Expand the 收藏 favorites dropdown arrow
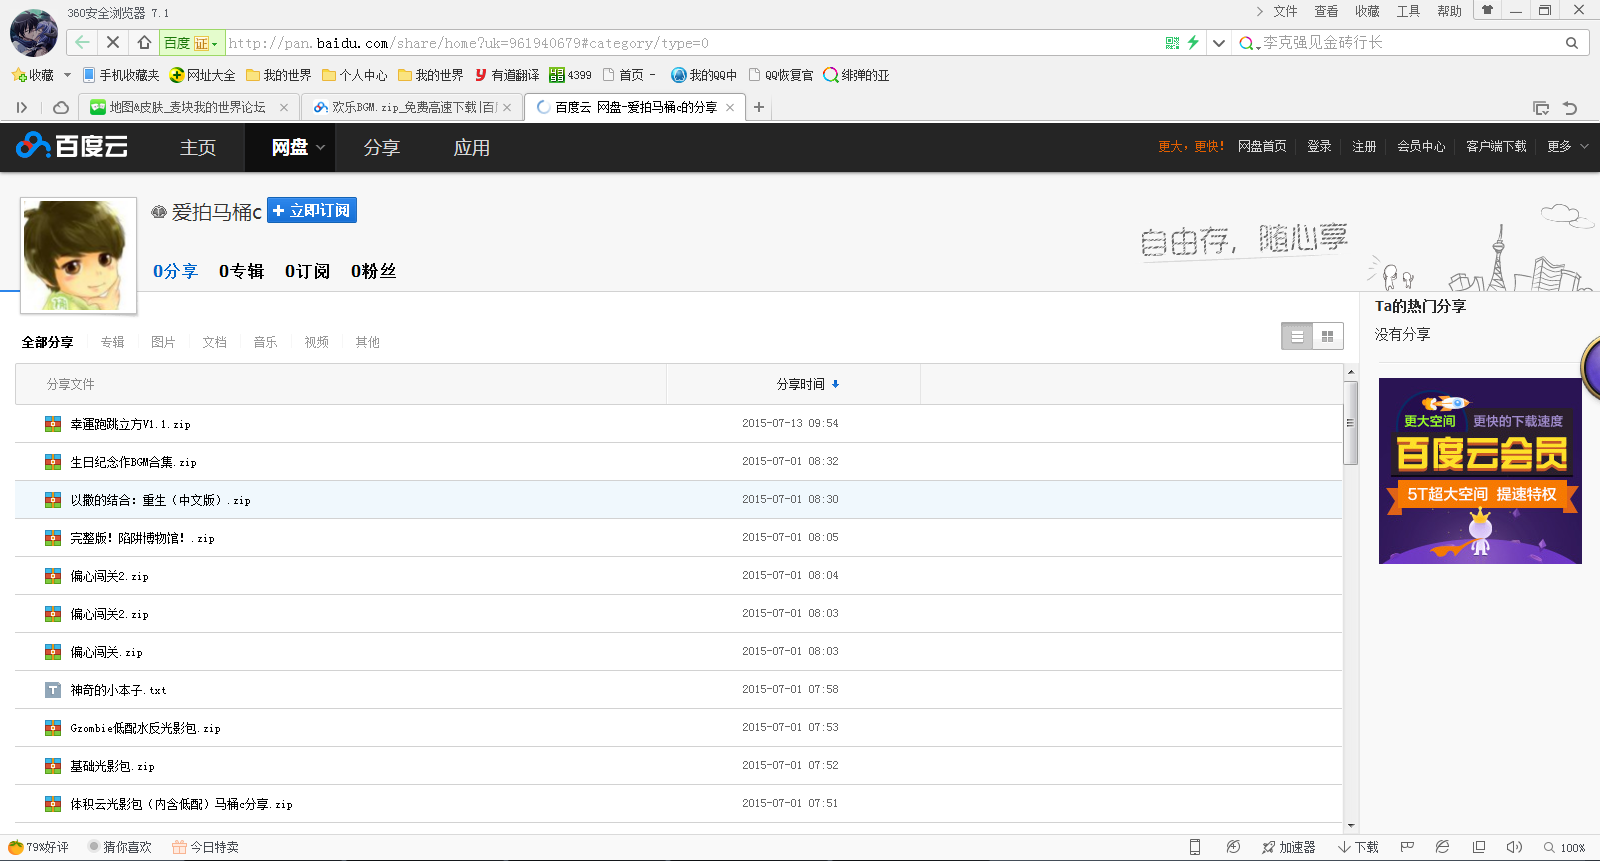The image size is (1600, 861). (x=67, y=75)
